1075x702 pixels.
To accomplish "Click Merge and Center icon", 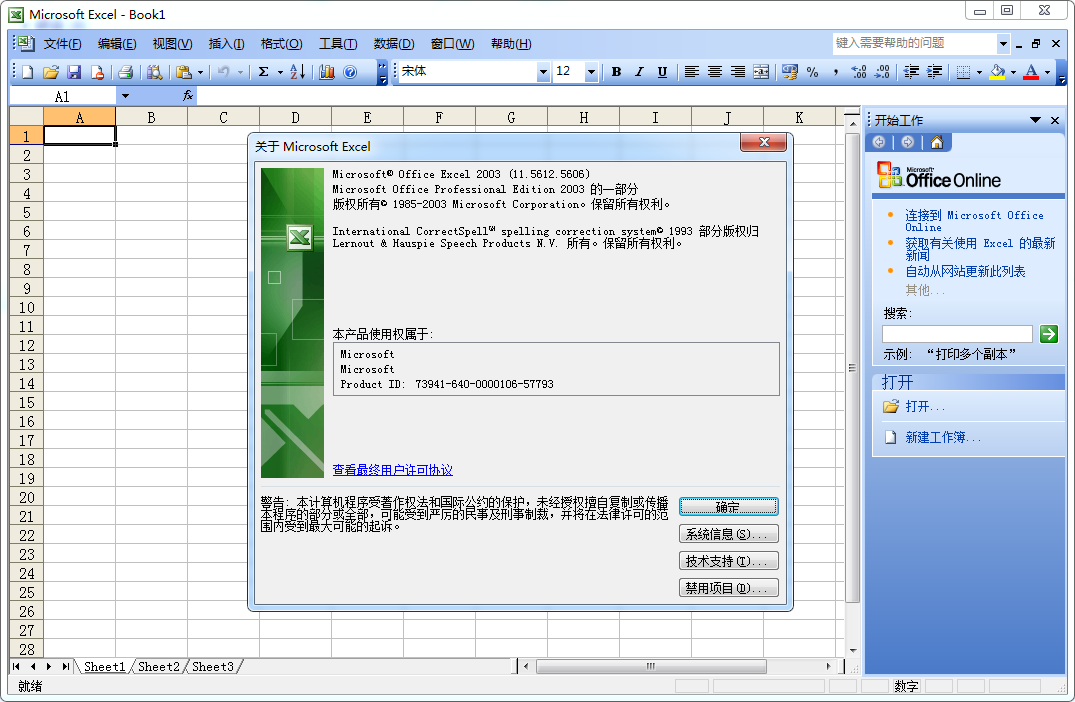I will point(761,72).
